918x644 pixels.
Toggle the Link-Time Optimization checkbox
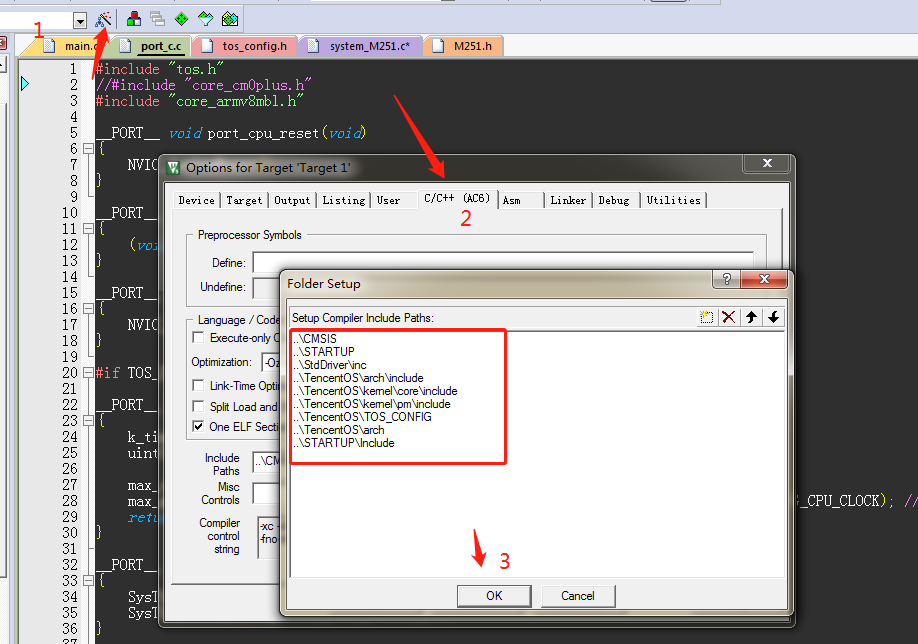(198, 386)
